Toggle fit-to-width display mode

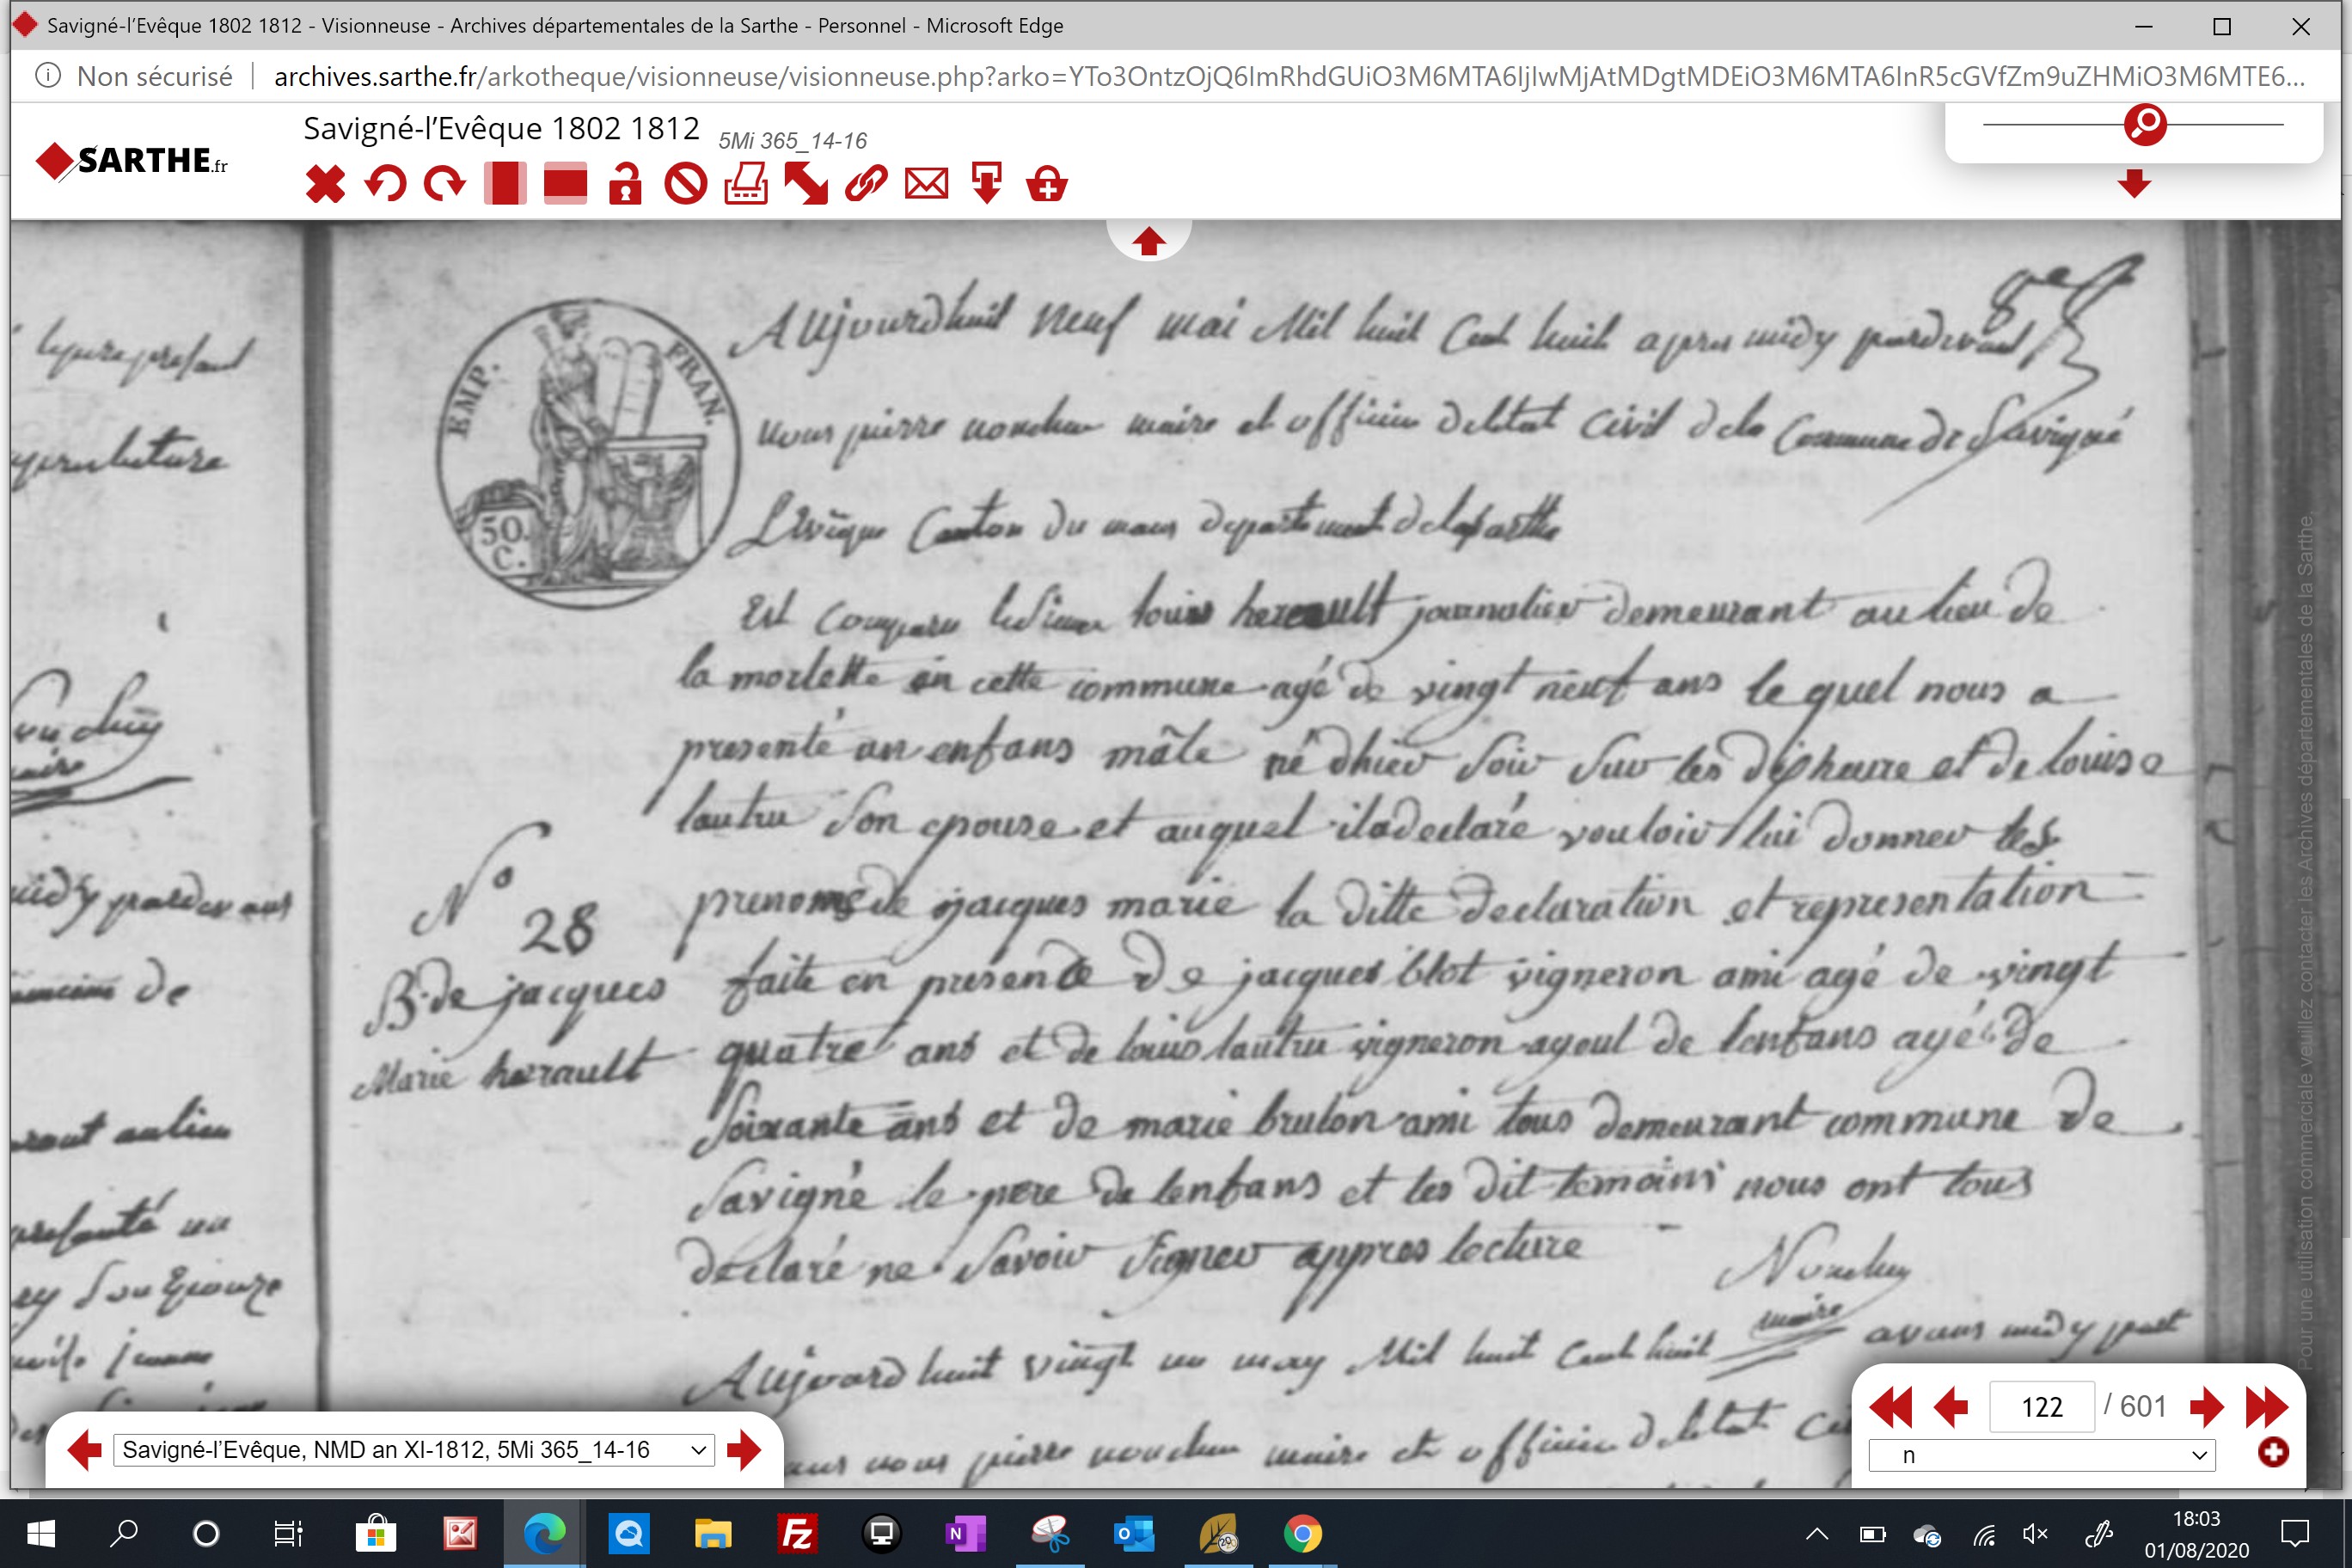[x=565, y=185]
